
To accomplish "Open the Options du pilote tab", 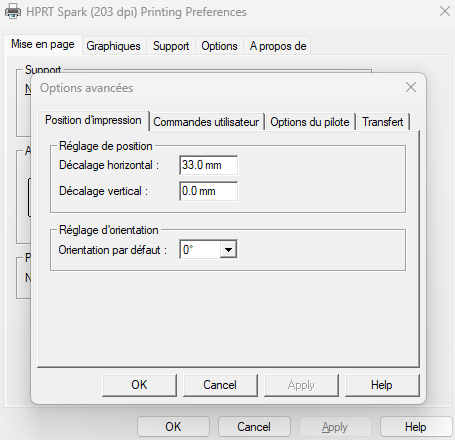I will pos(310,122).
